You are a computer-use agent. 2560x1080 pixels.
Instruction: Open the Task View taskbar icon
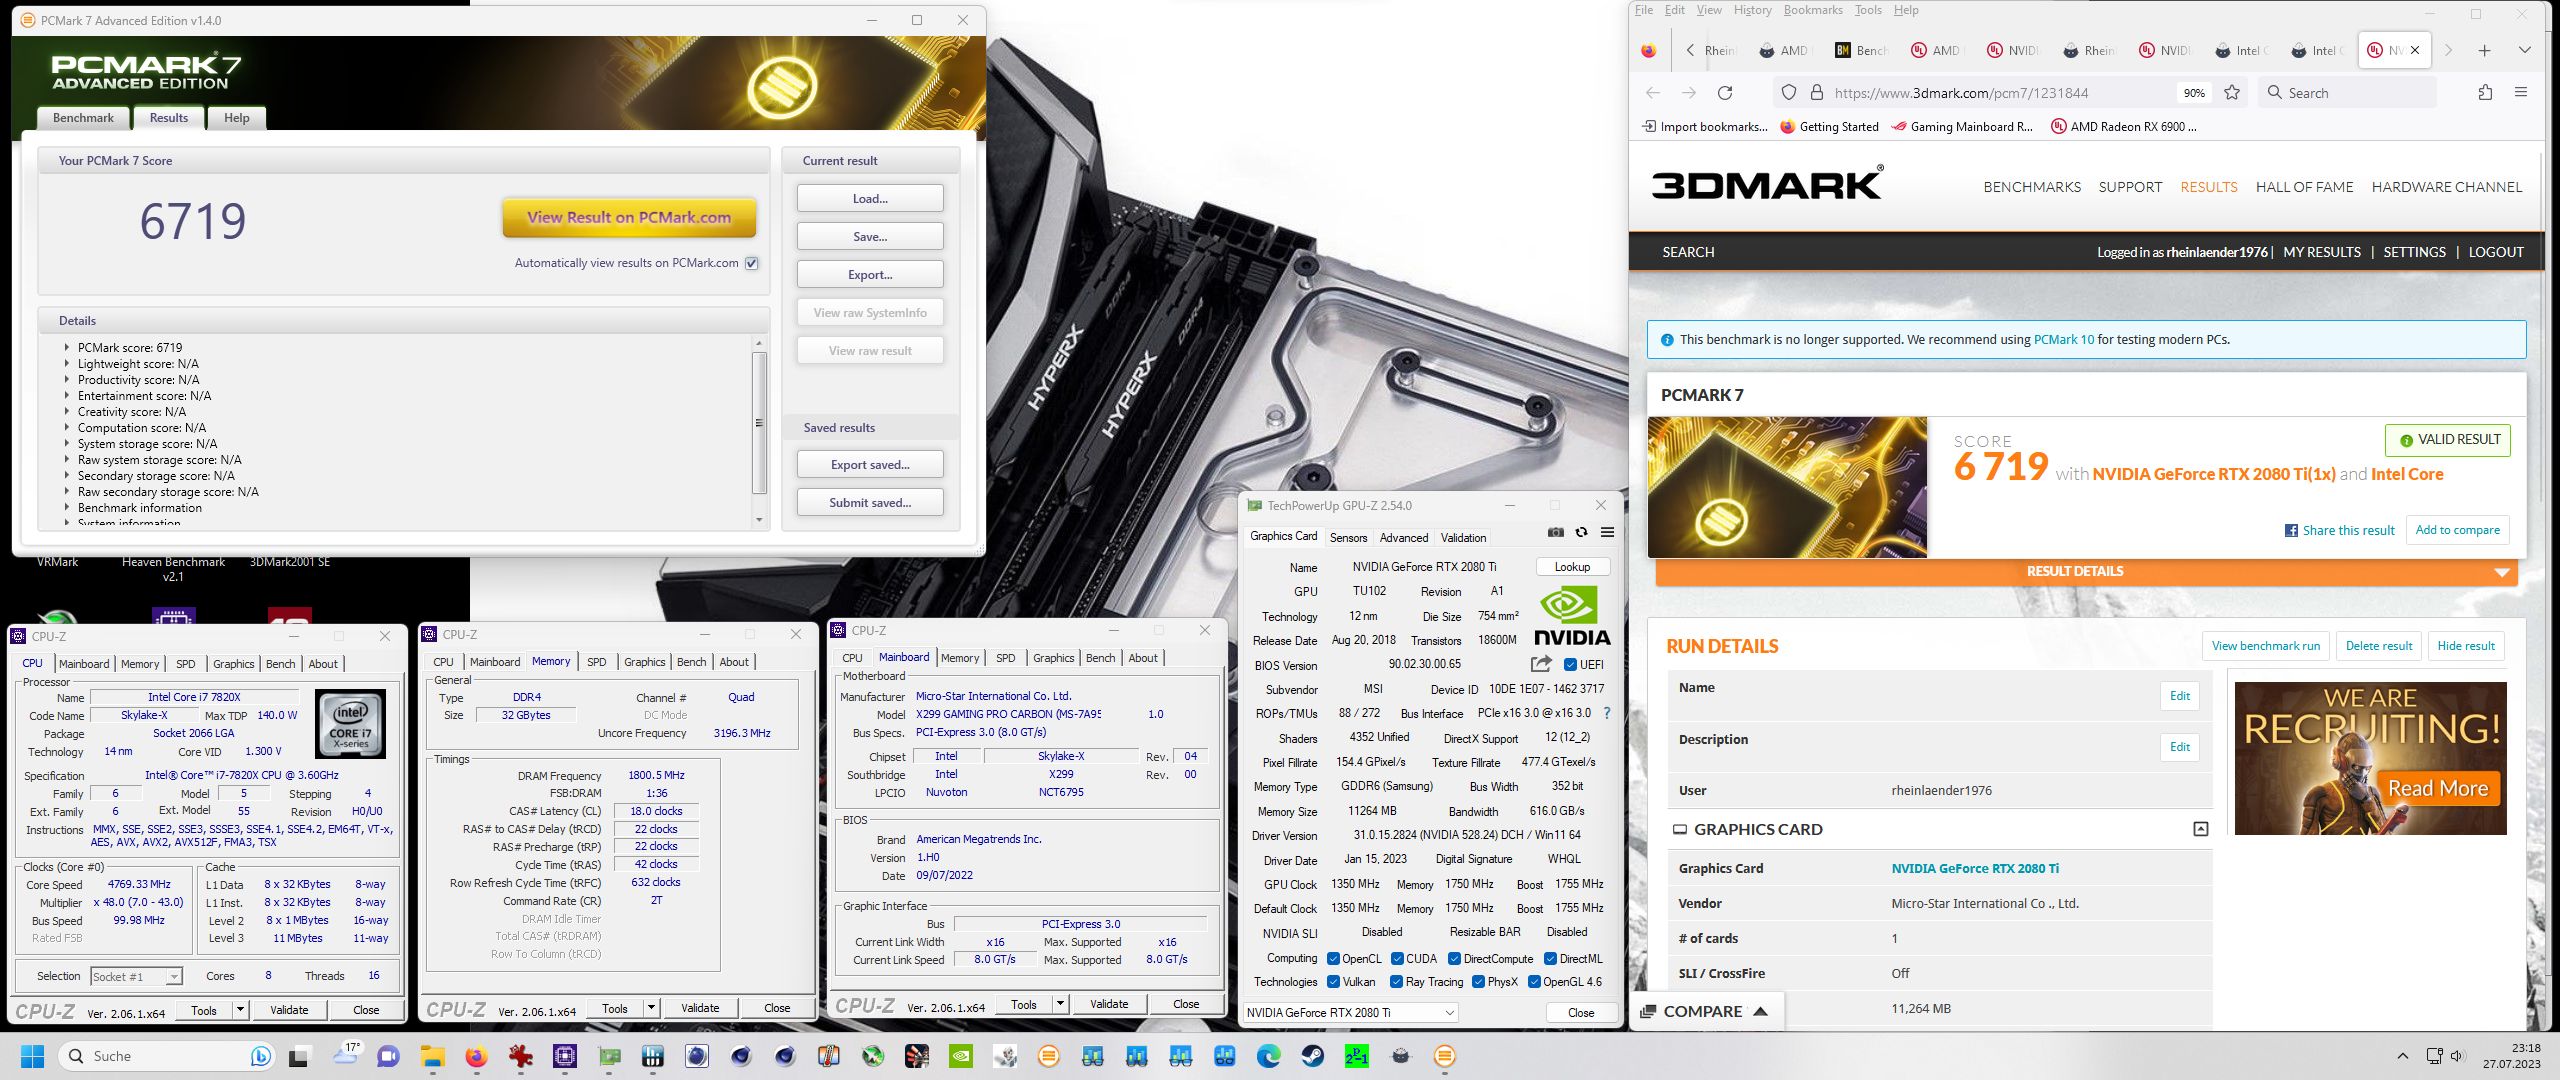(x=299, y=1056)
